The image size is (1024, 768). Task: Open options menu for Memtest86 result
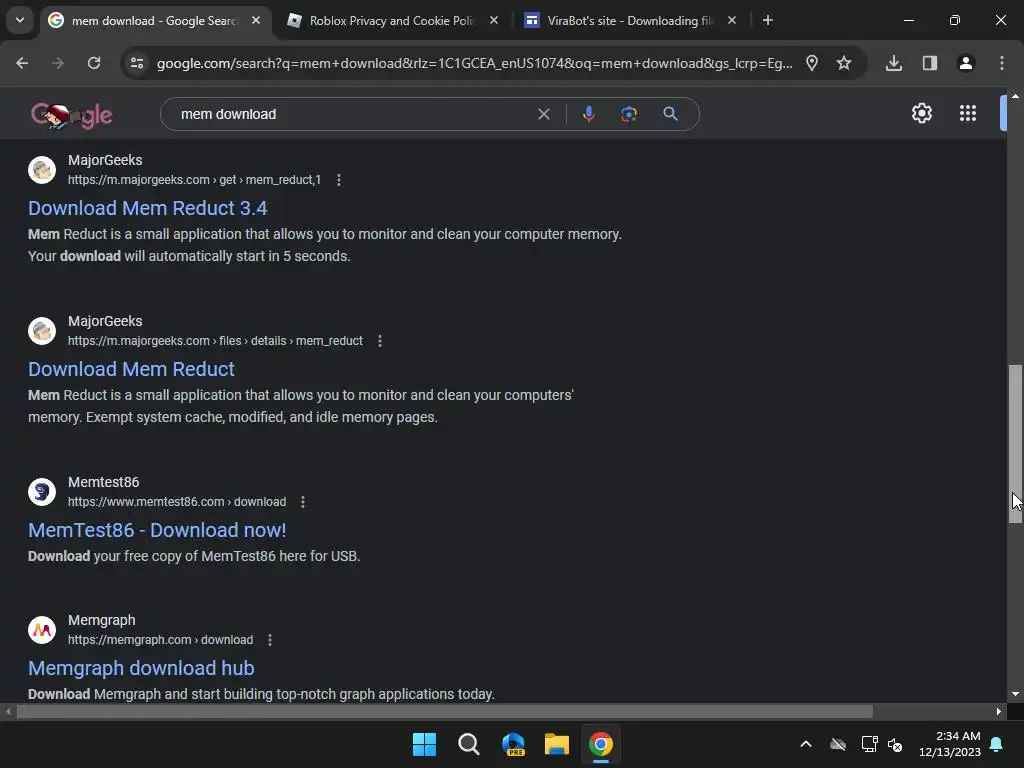coord(302,502)
